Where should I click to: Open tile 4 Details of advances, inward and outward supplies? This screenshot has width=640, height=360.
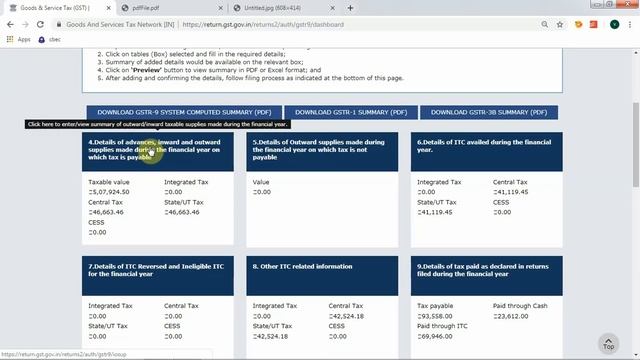point(158,151)
